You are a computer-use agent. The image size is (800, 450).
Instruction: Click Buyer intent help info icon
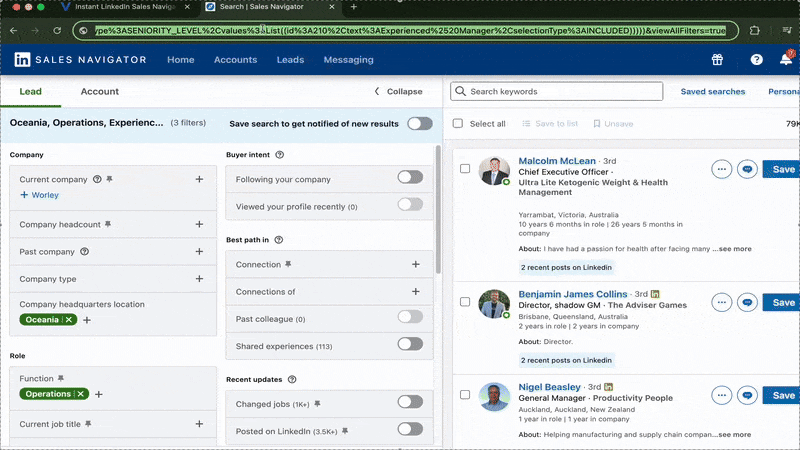pyautogui.click(x=280, y=155)
